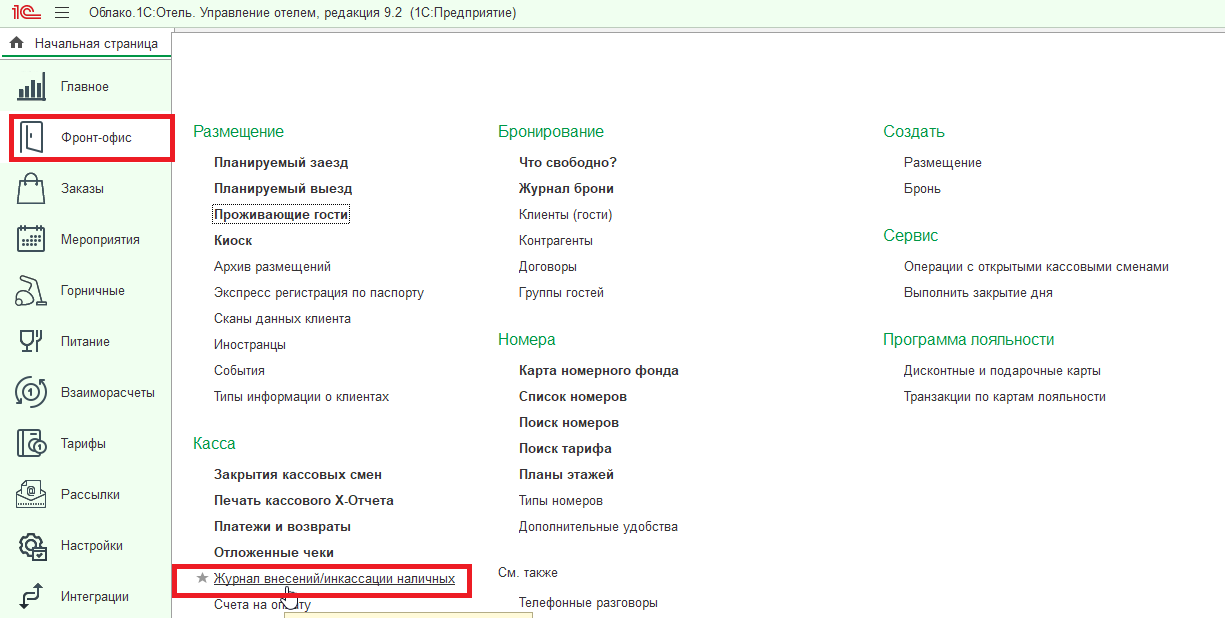
Task: Click the vacuum cleaner icon for Горничные
Action: pyautogui.click(x=32, y=291)
